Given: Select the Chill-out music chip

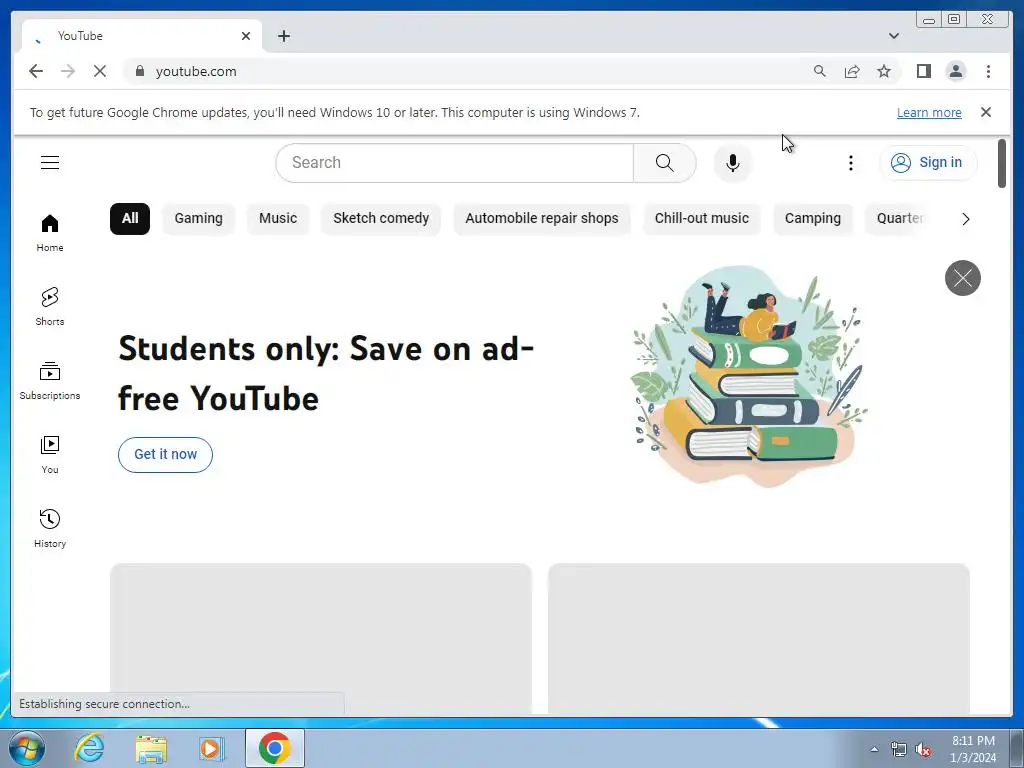Looking at the screenshot, I should point(701,218).
